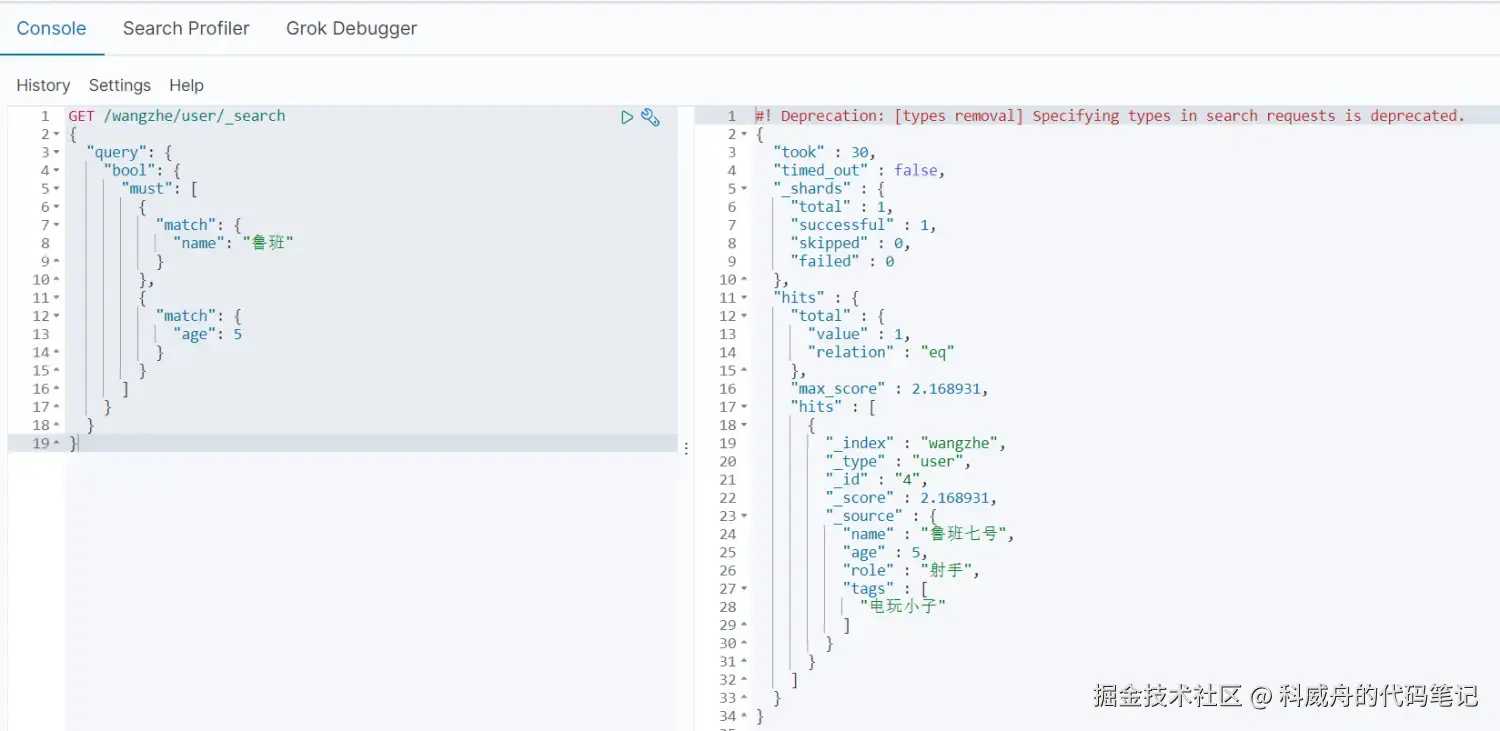Fold the object starting at request line 11
Image resolution: width=1500 pixels, height=731 pixels.
click(x=56, y=299)
